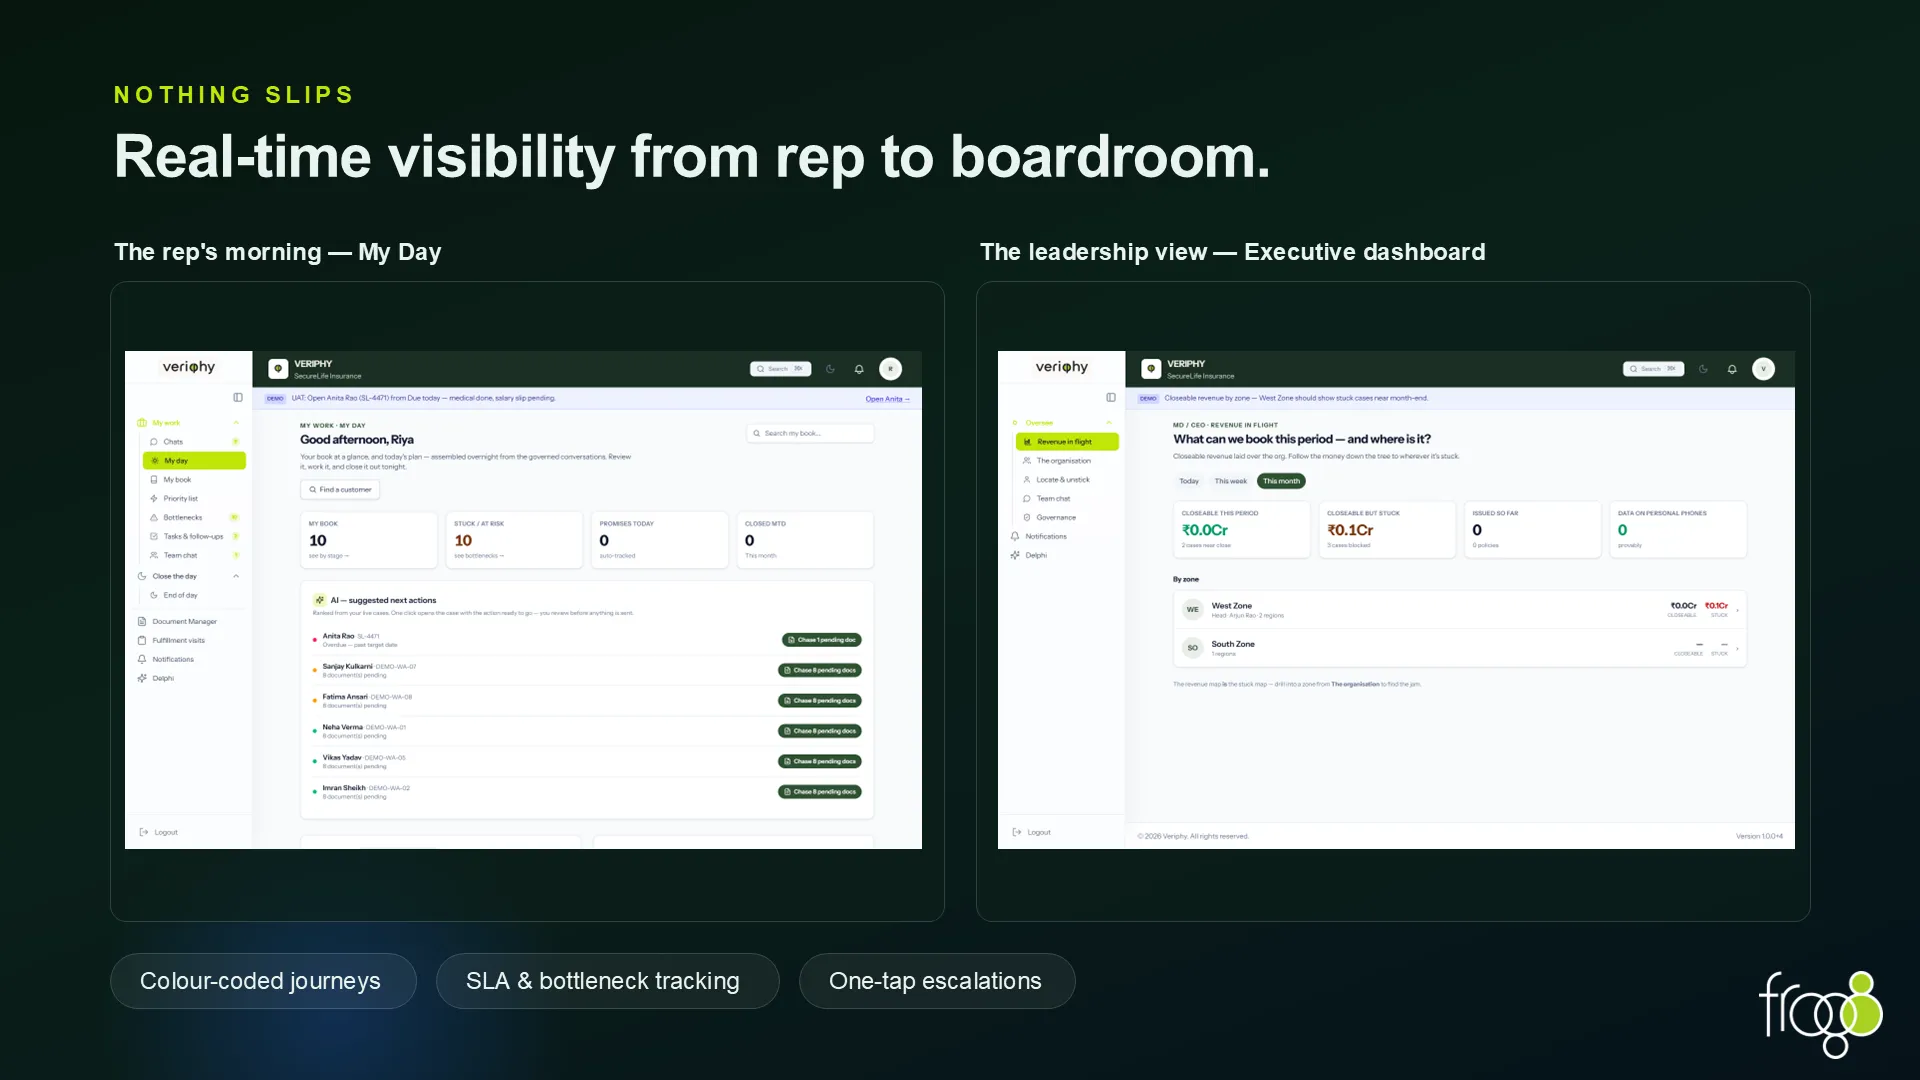The height and width of the screenshot is (1080, 1920).
Task: Focus the Search my book field
Action: (810, 433)
